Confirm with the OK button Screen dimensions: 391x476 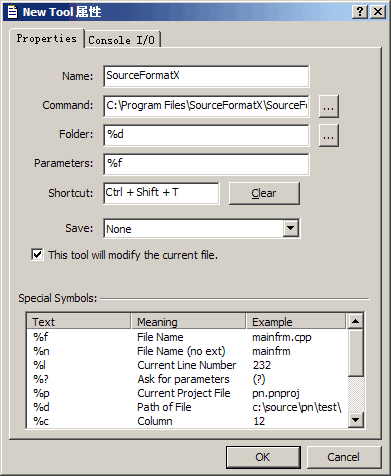(263, 457)
